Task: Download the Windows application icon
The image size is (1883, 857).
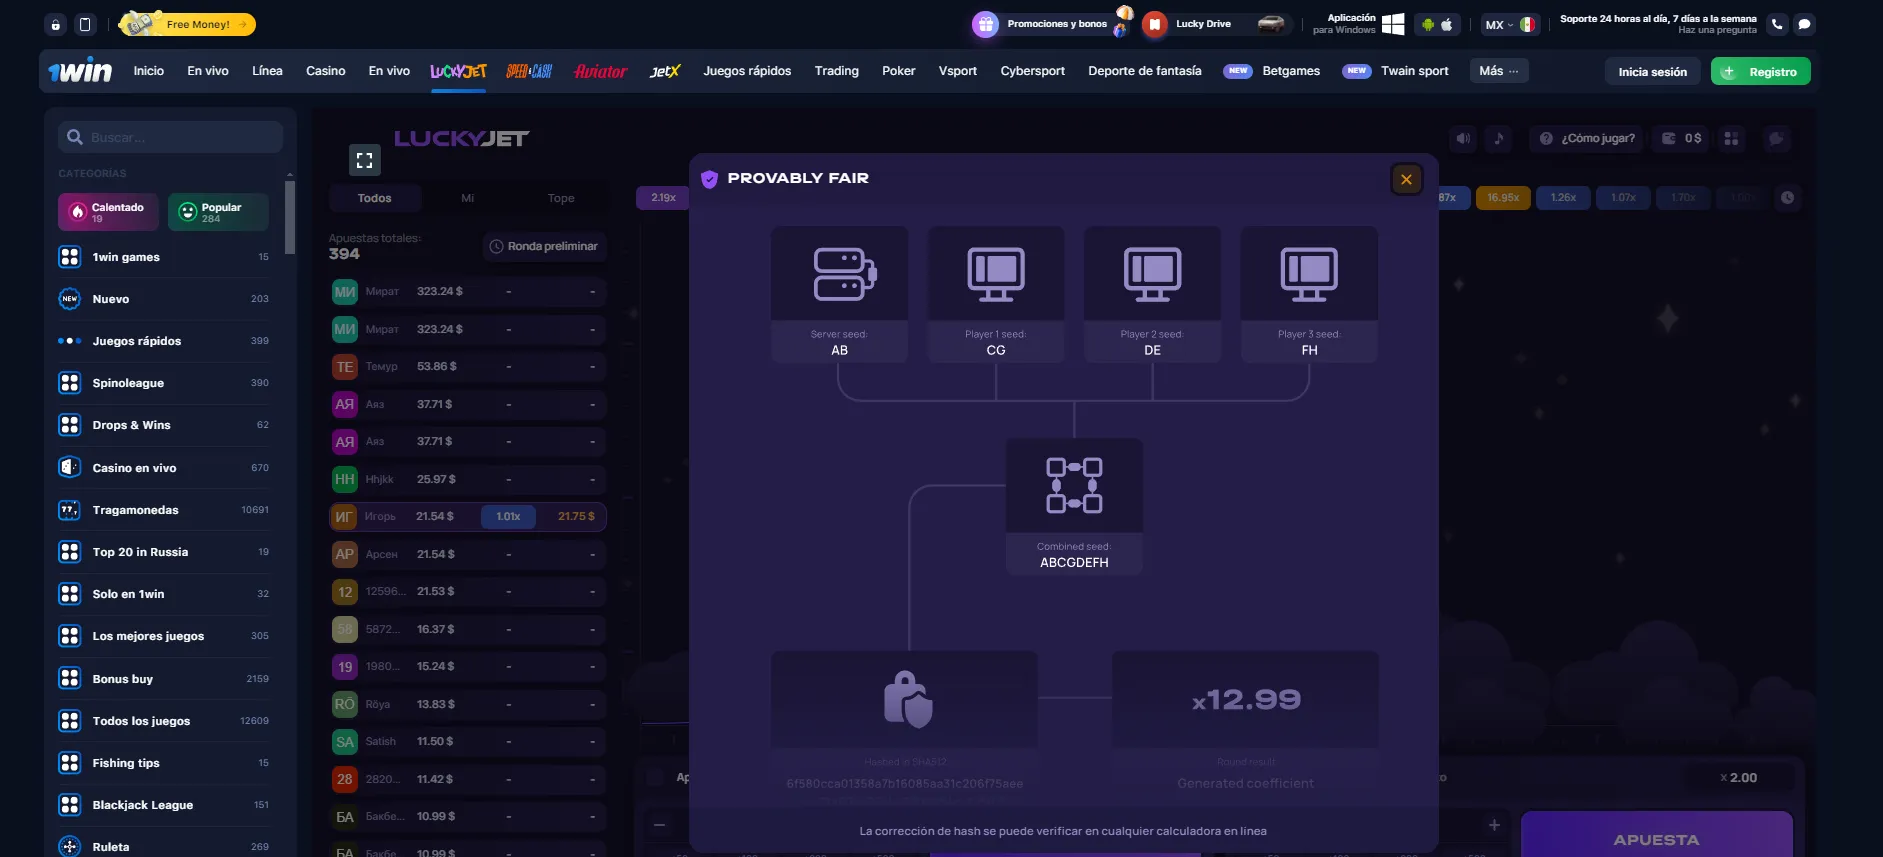Action: (x=1393, y=24)
